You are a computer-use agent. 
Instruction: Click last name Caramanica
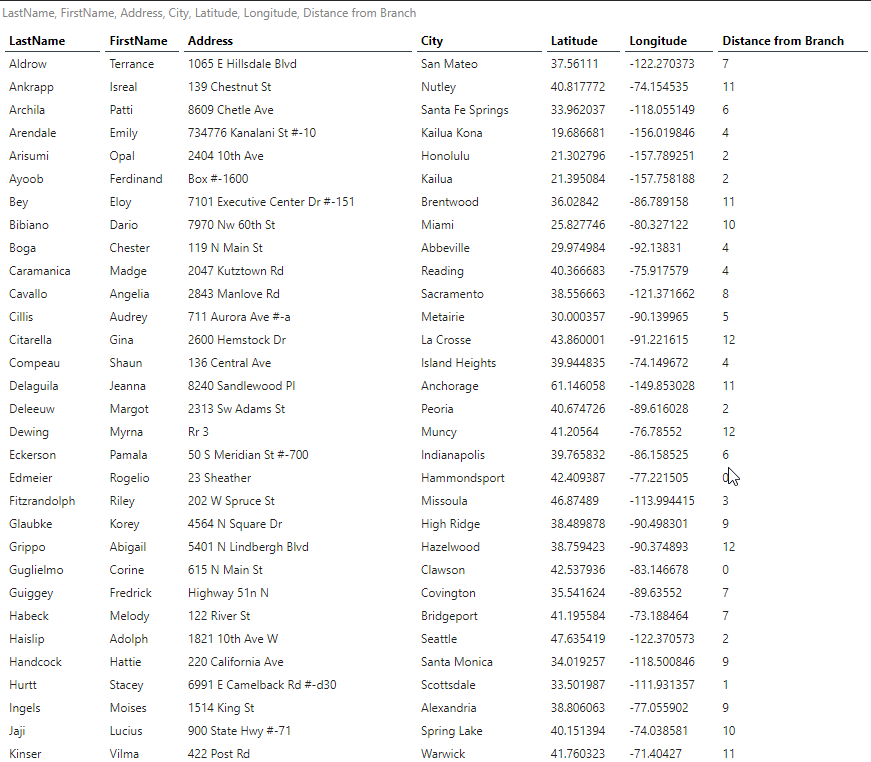point(39,271)
